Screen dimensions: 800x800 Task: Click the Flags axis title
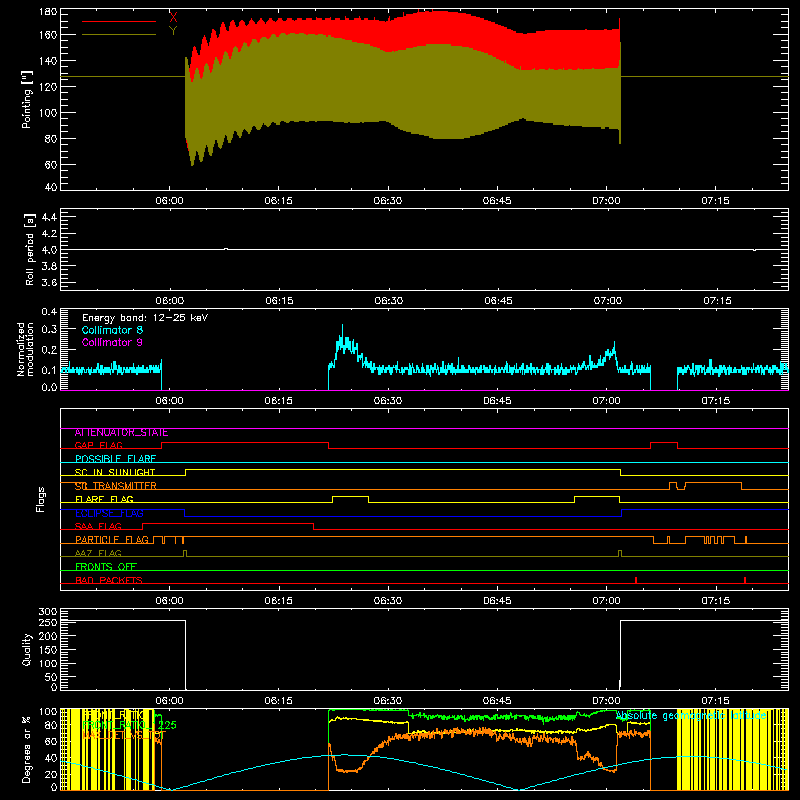tap(41, 499)
